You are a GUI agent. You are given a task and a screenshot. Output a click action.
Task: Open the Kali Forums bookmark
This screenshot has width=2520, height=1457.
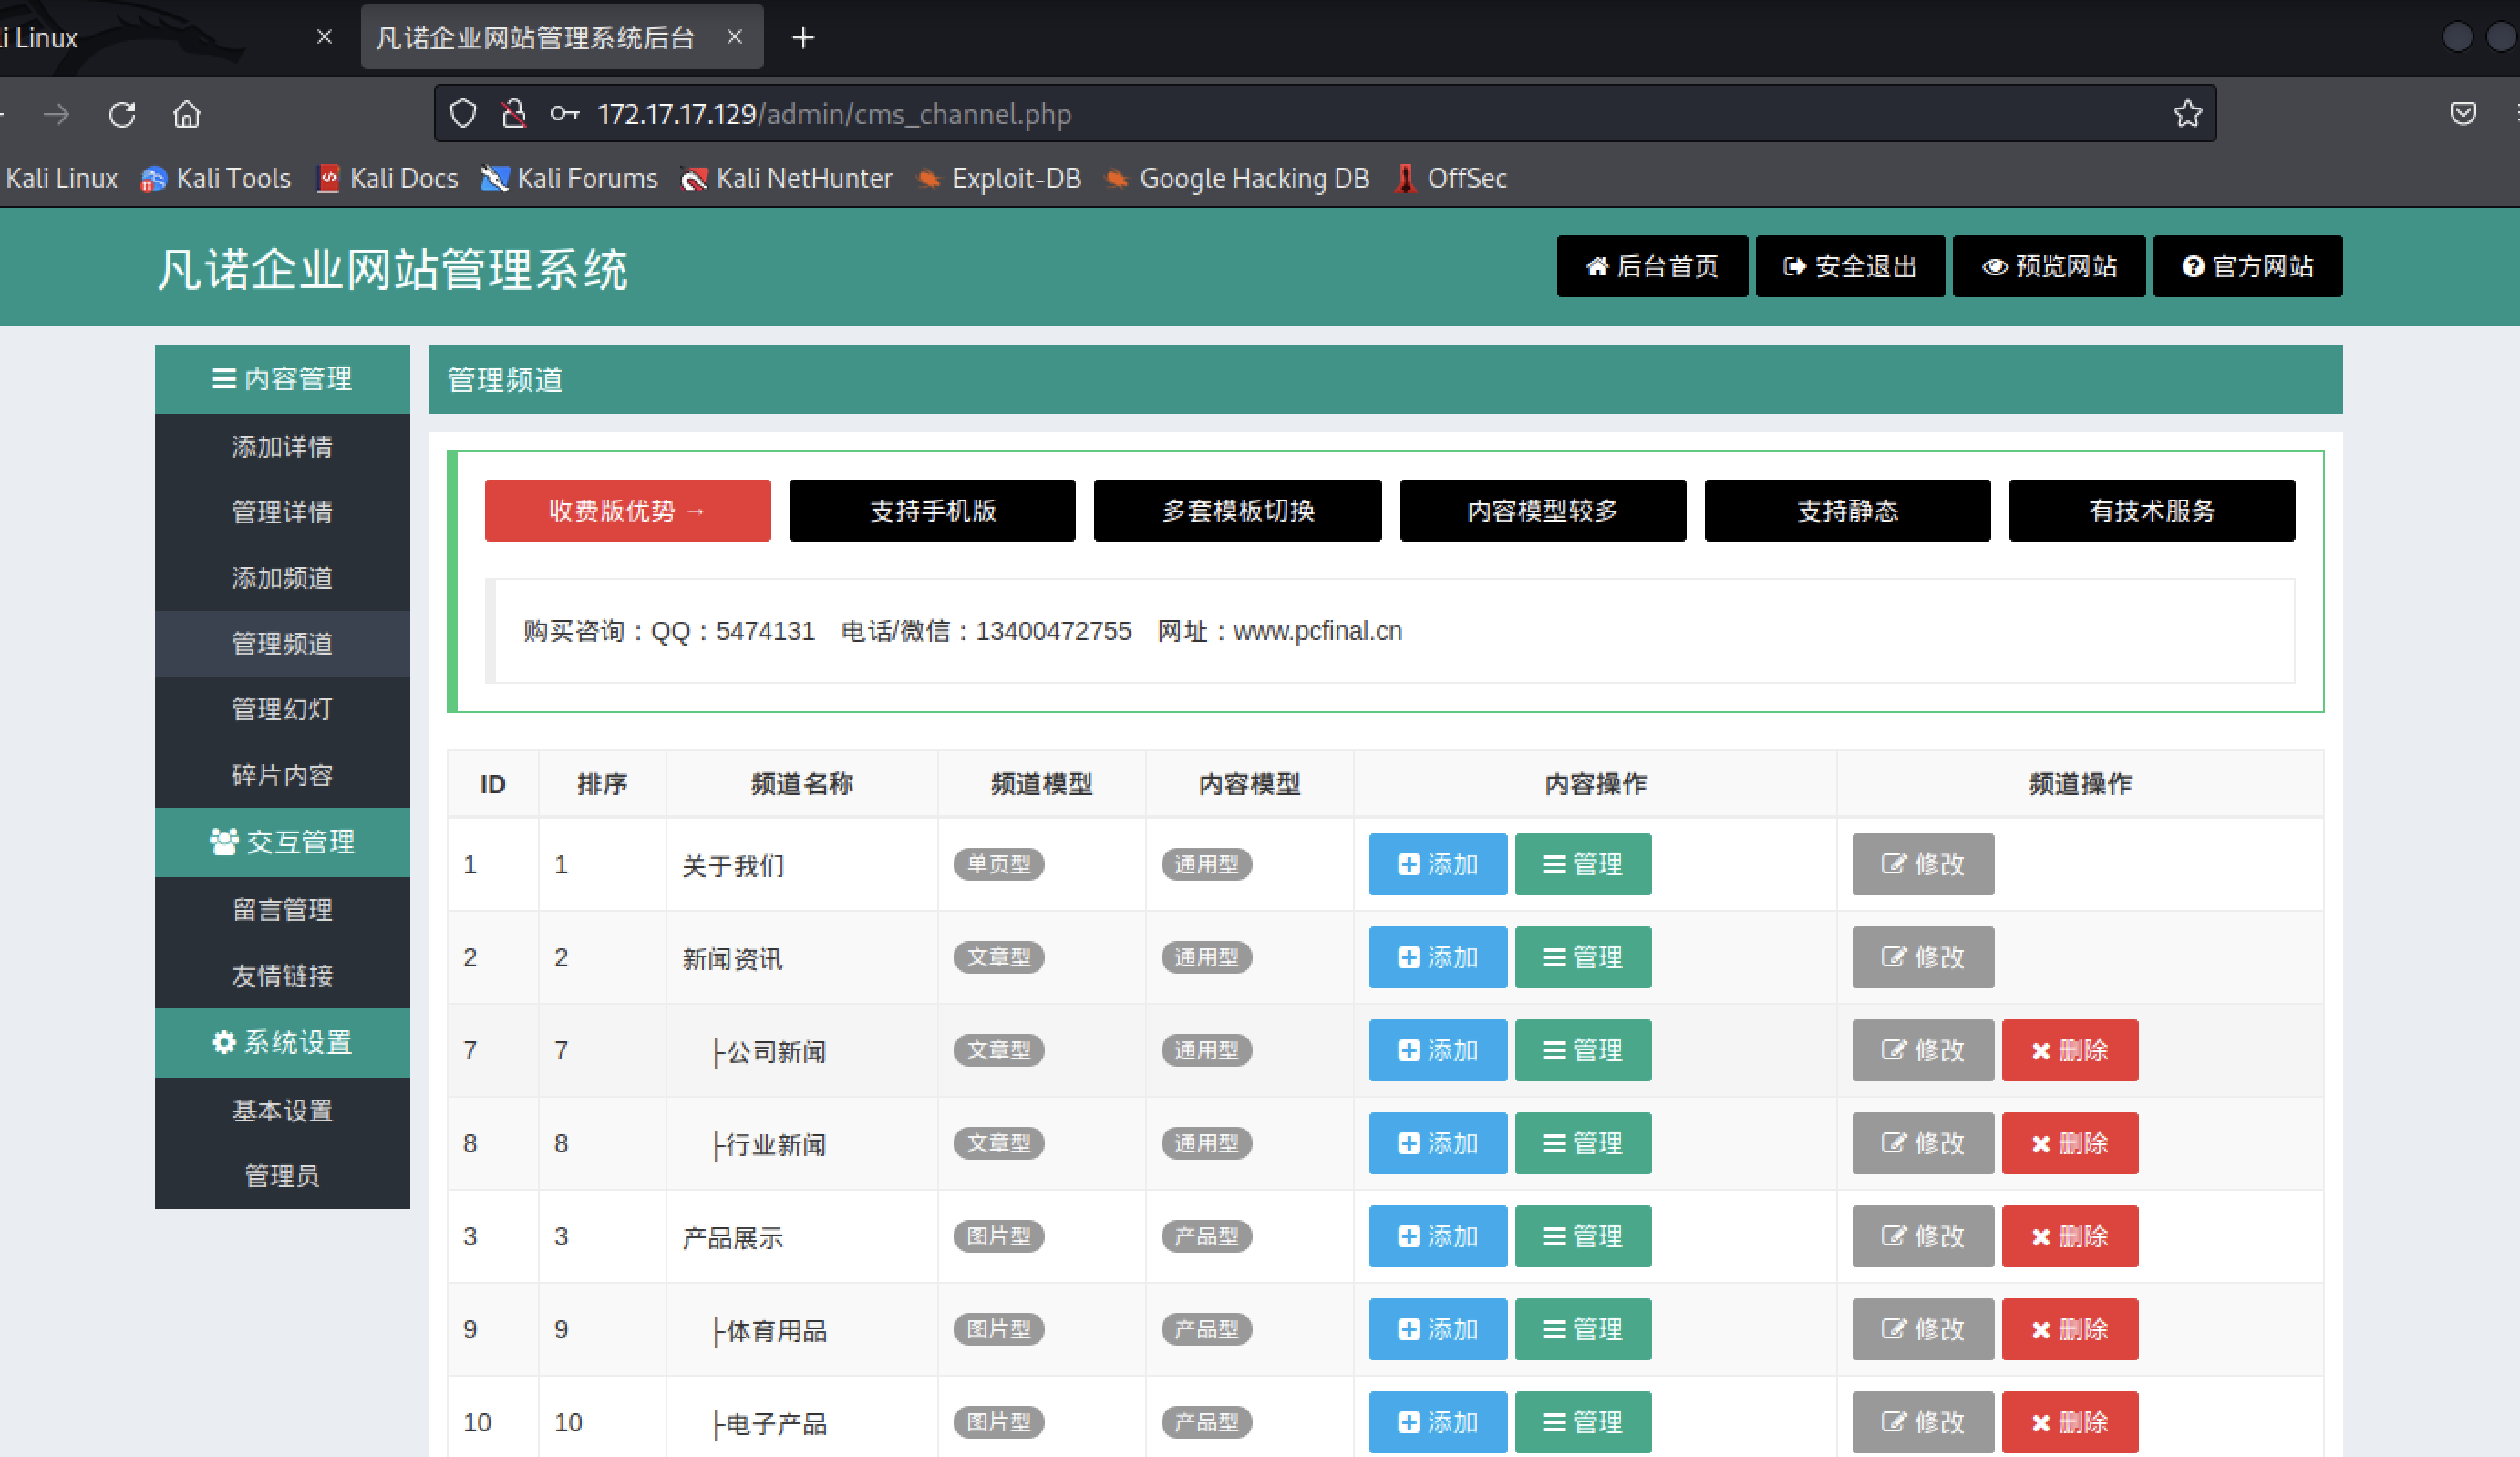point(569,178)
